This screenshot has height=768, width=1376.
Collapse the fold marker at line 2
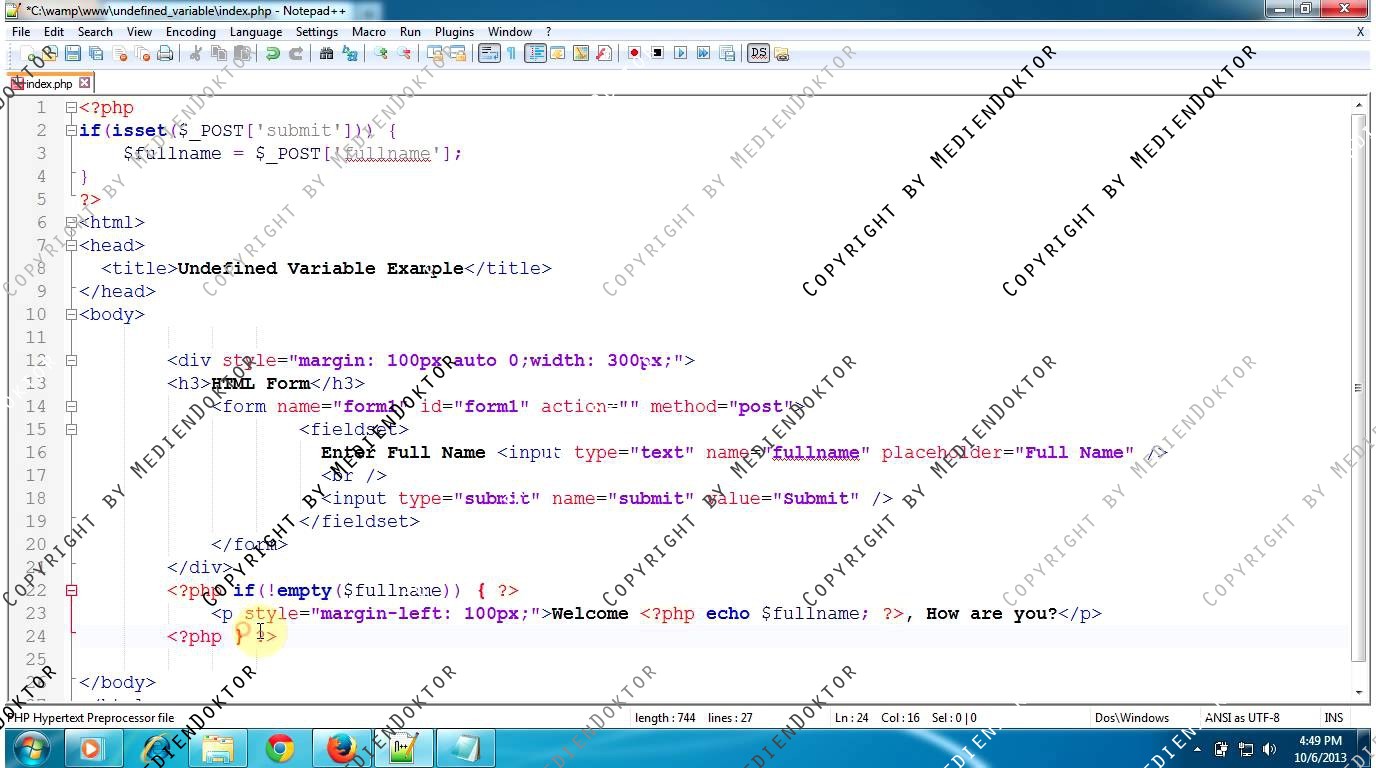coord(71,130)
